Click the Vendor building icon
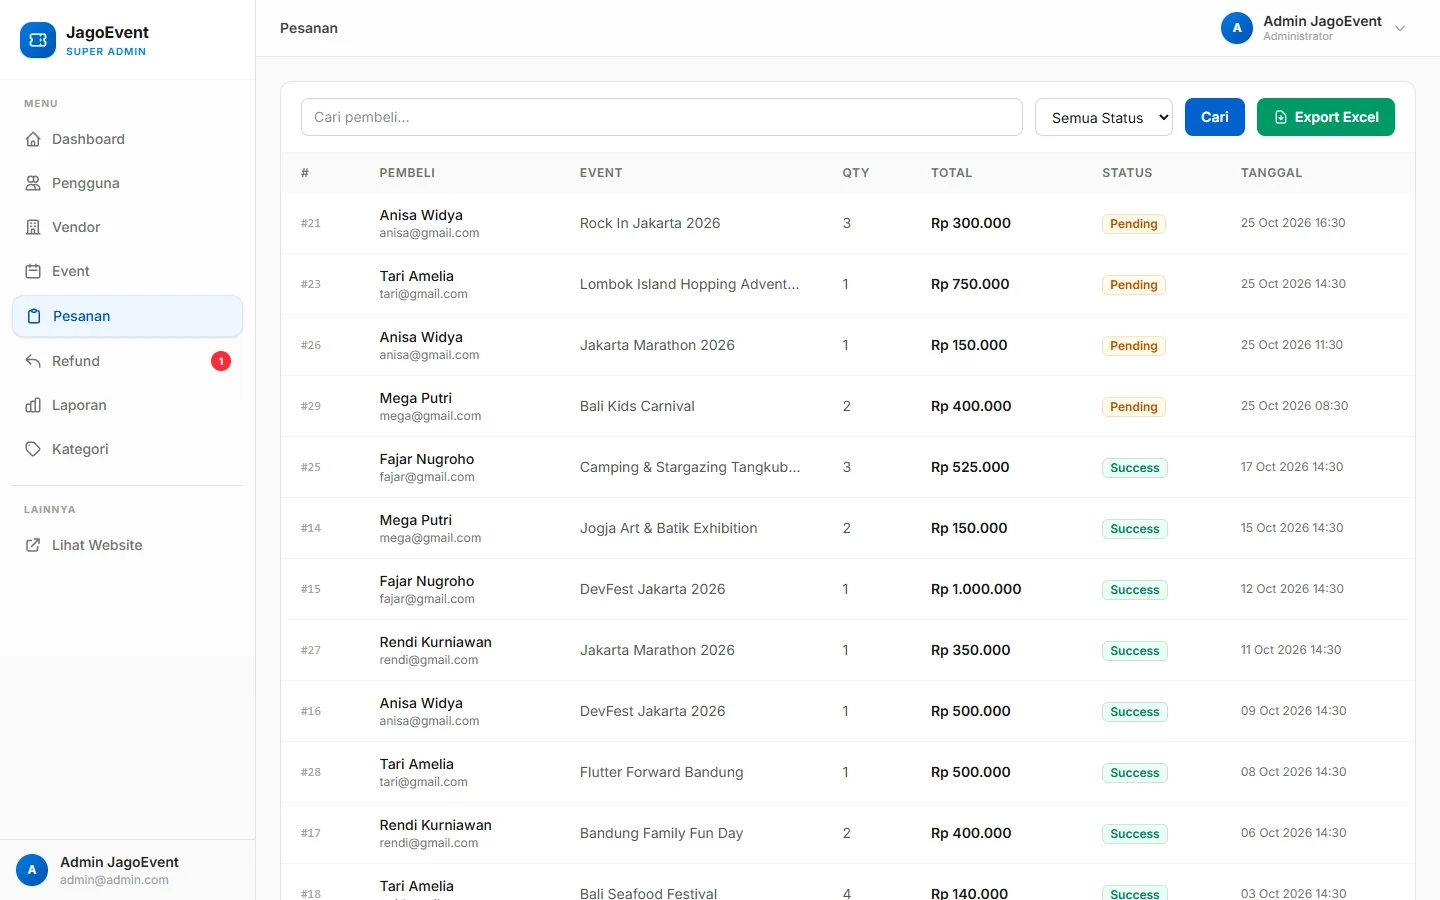This screenshot has height=900, width=1440. click(x=33, y=227)
